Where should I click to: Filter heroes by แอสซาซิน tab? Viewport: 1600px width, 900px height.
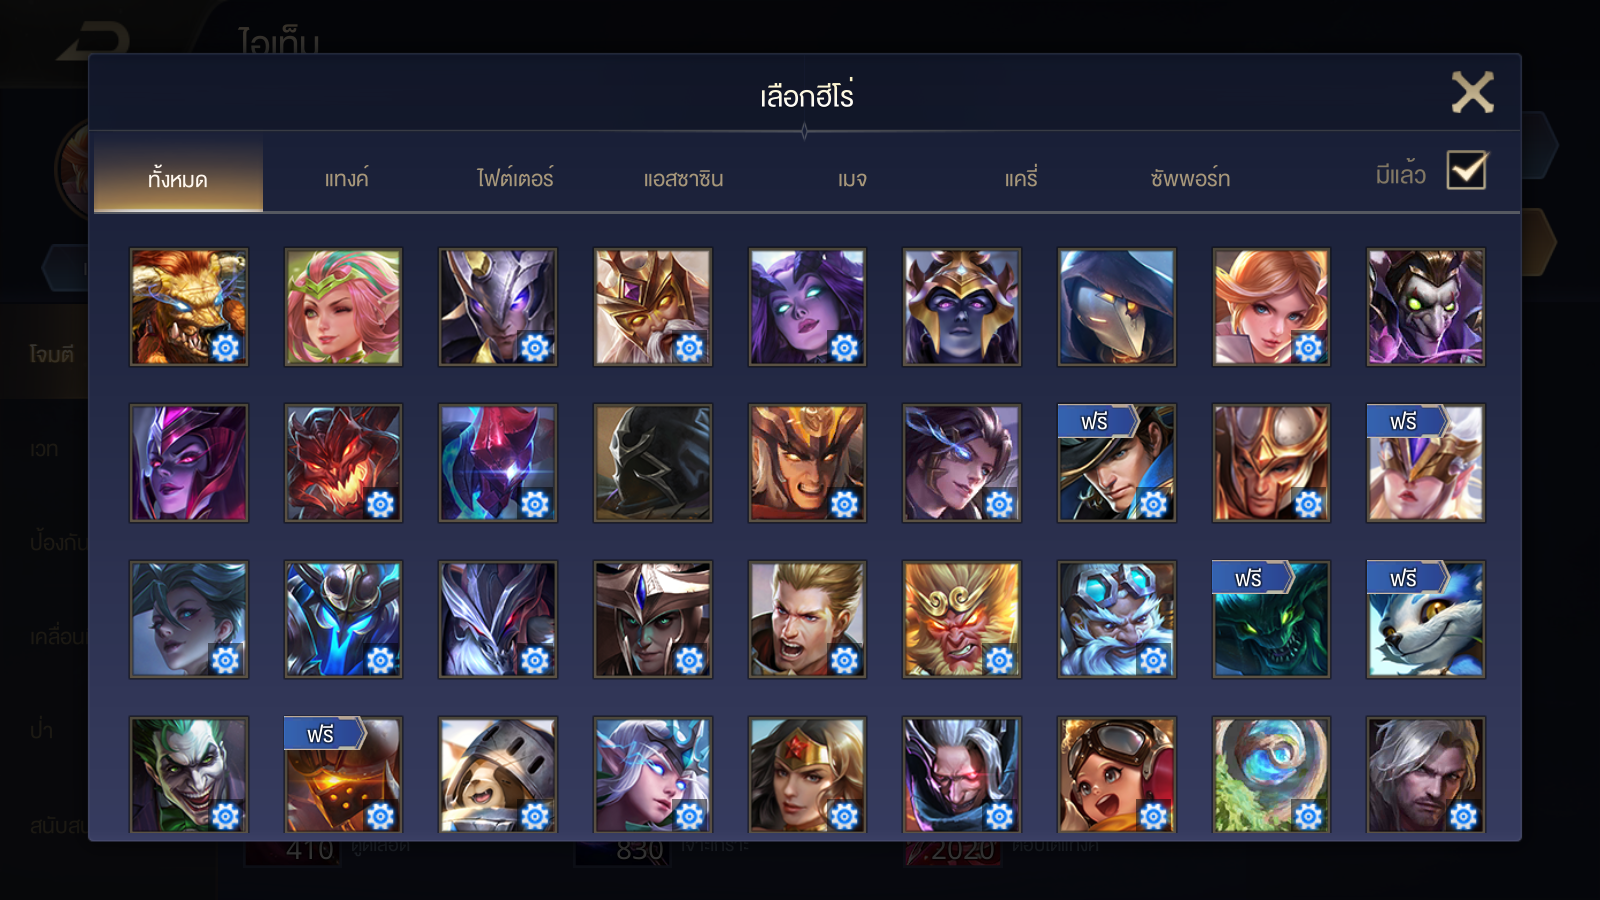[x=683, y=179]
